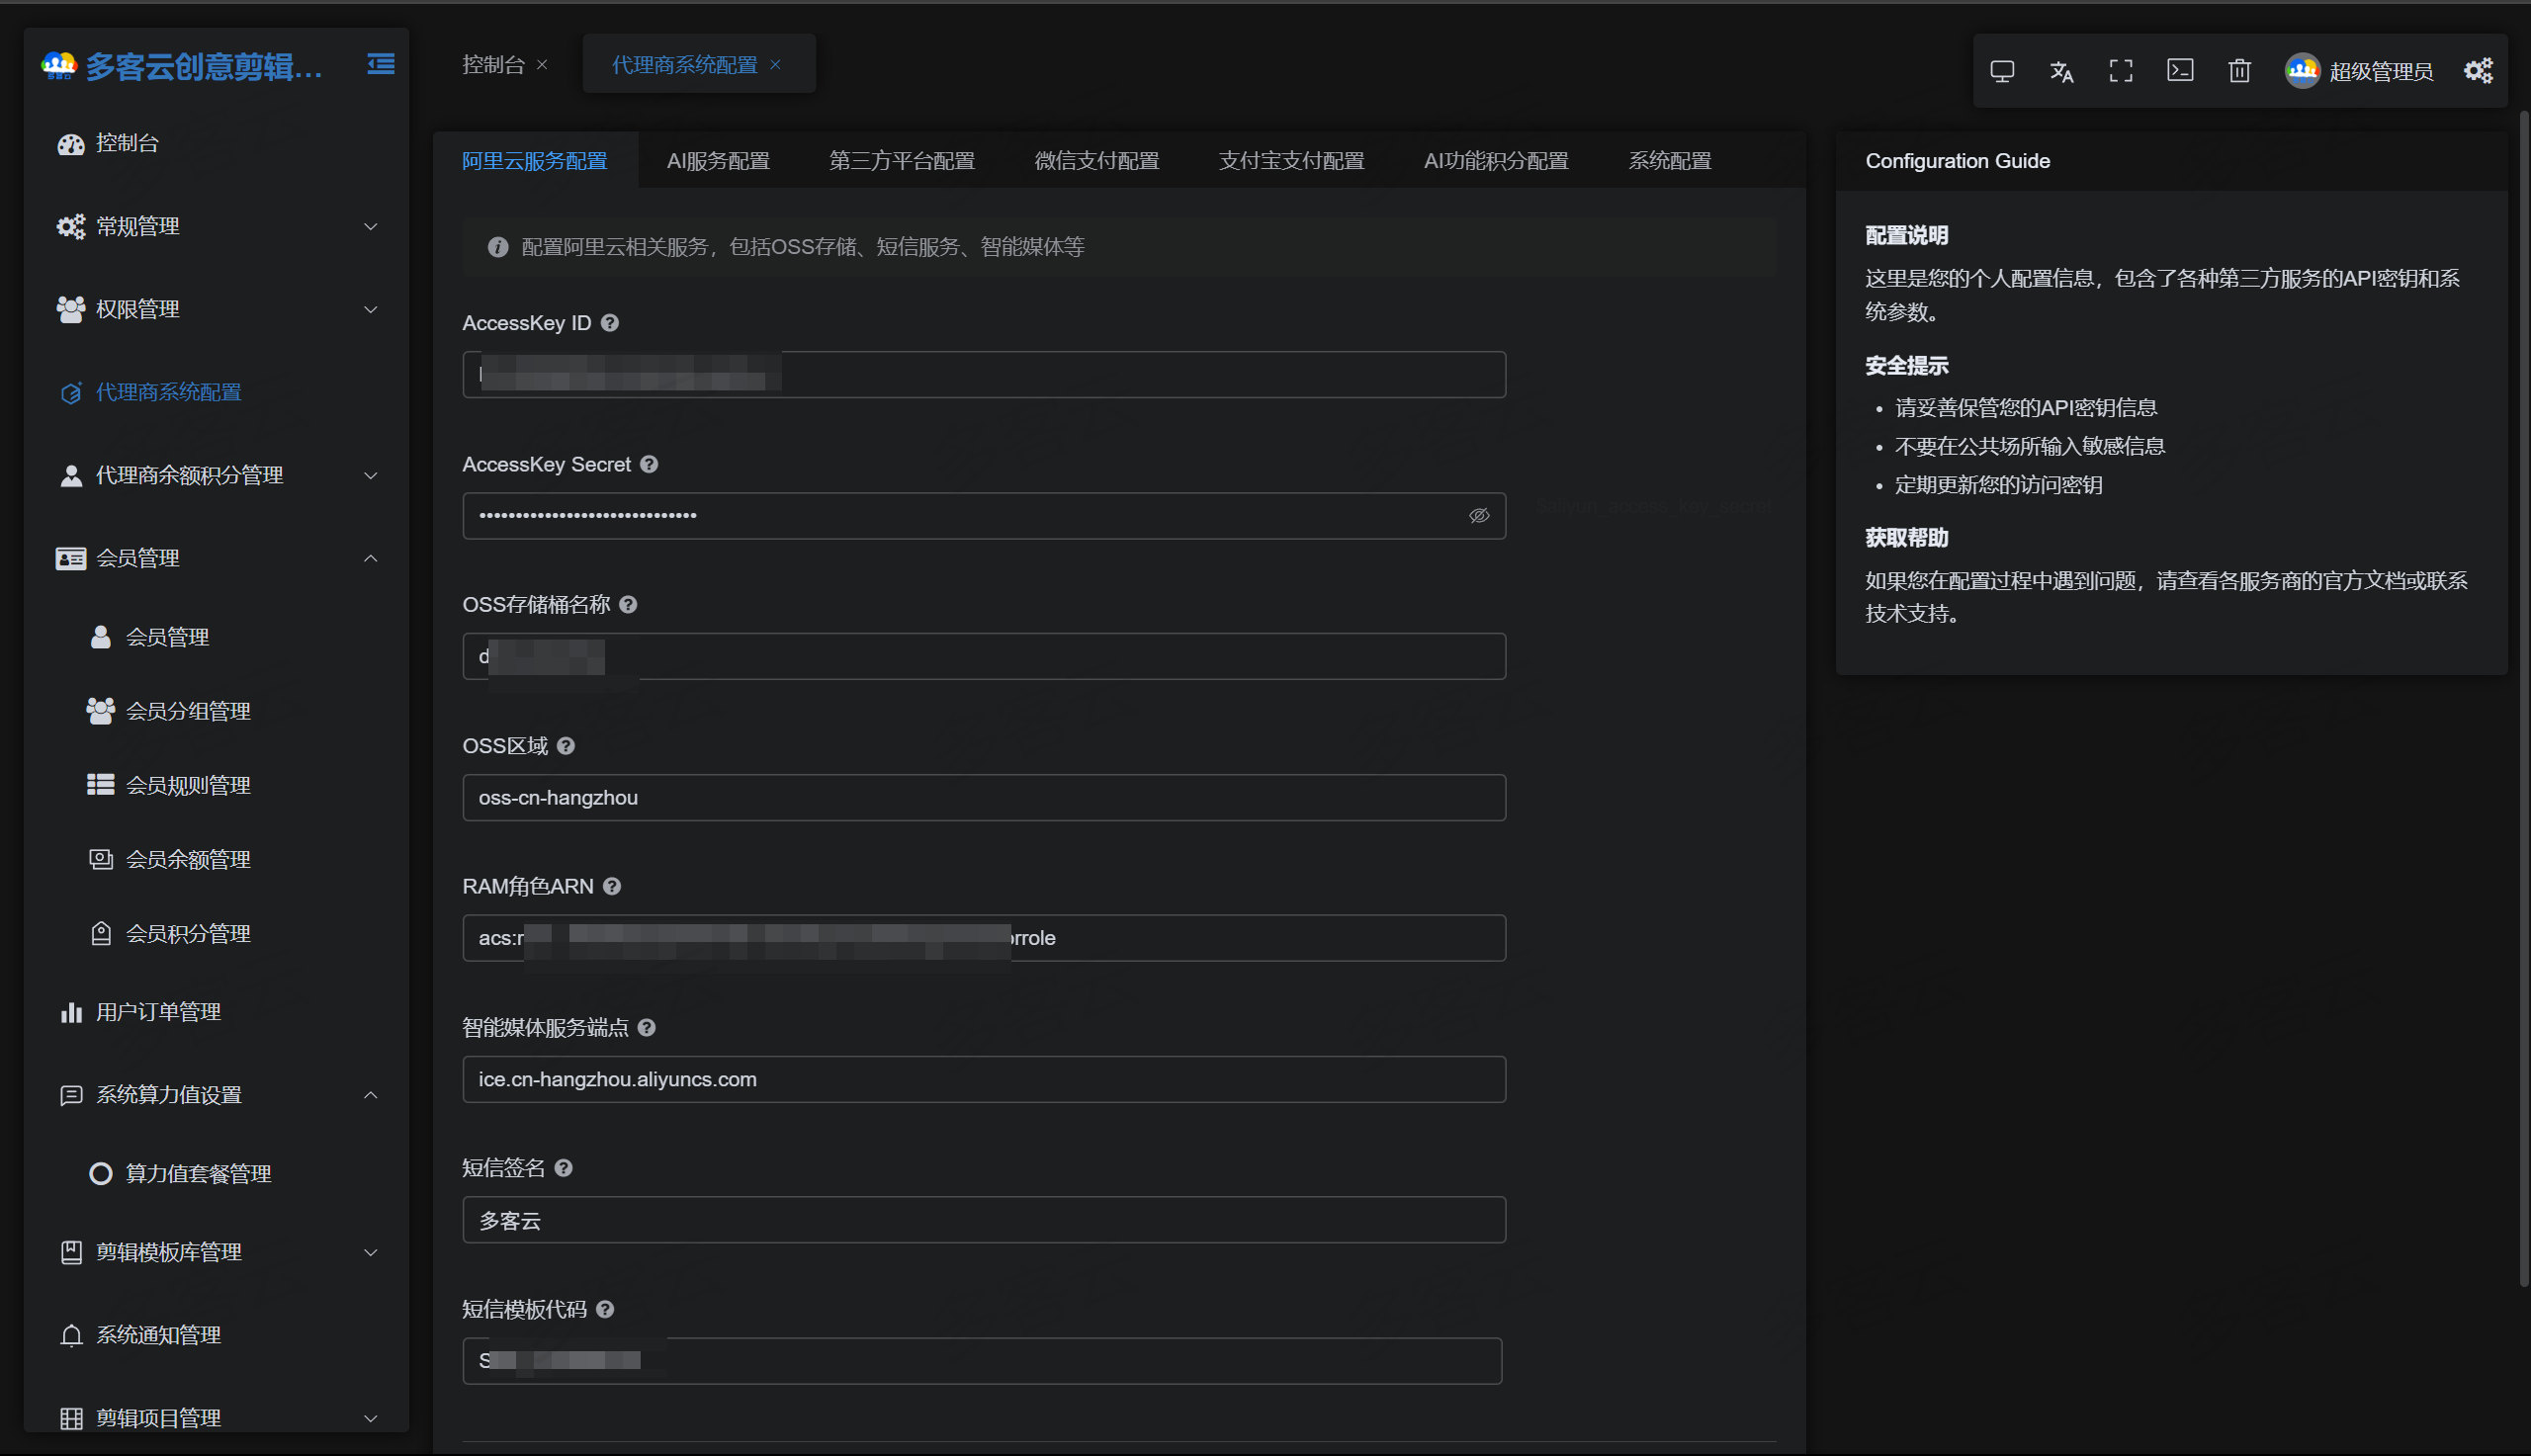Open 会员余额管理 in the sidebar
Image resolution: width=2531 pixels, height=1456 pixels.
pos(188,859)
